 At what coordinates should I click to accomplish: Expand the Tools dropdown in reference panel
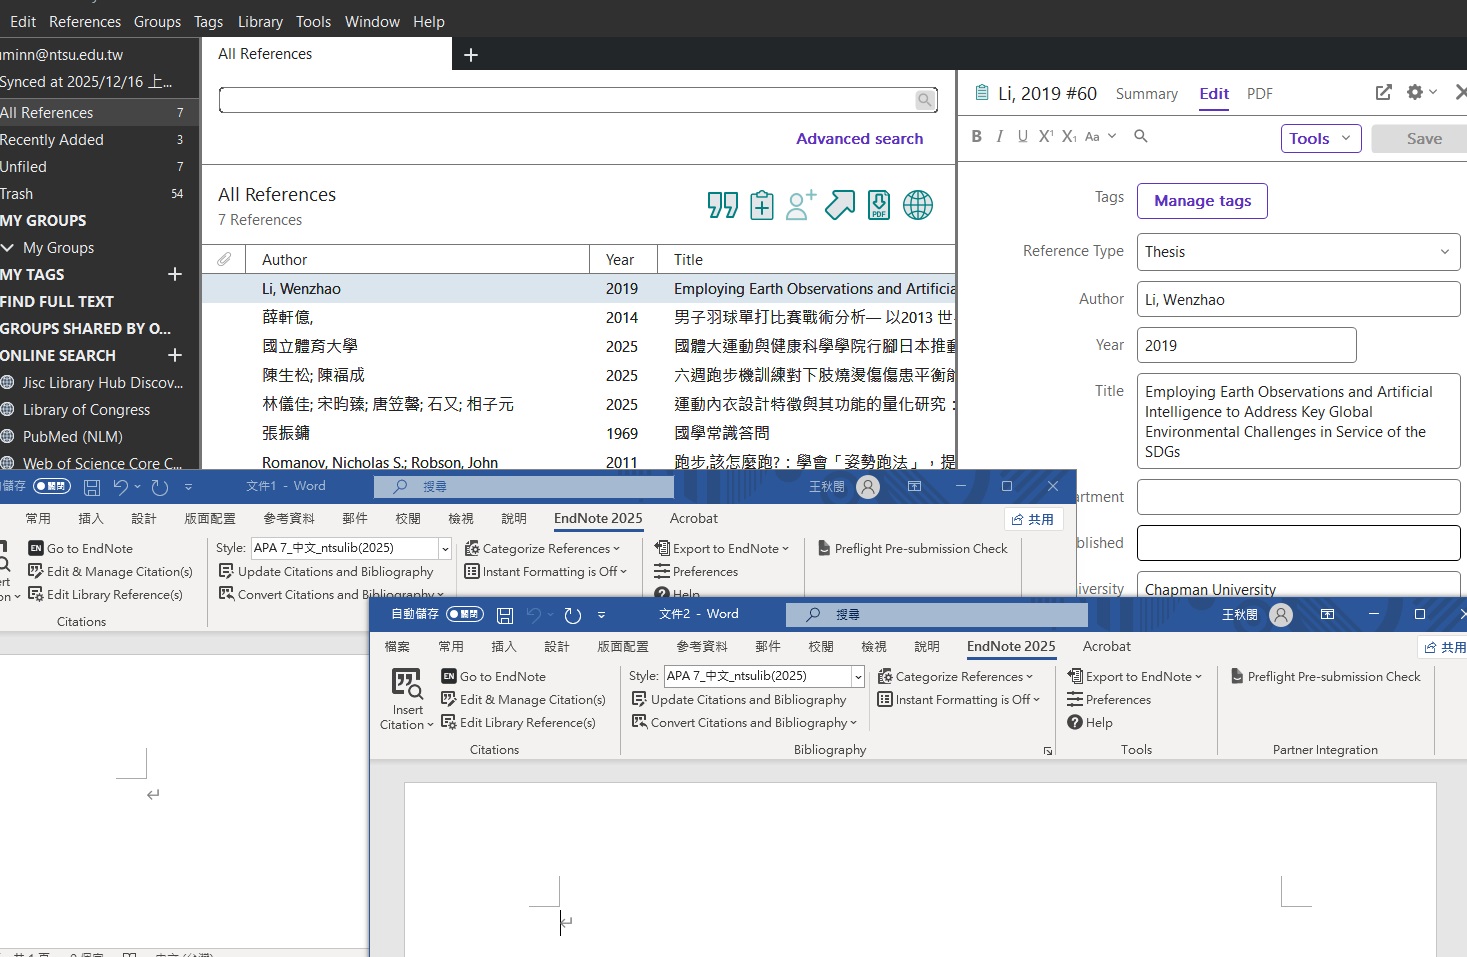coord(1320,139)
